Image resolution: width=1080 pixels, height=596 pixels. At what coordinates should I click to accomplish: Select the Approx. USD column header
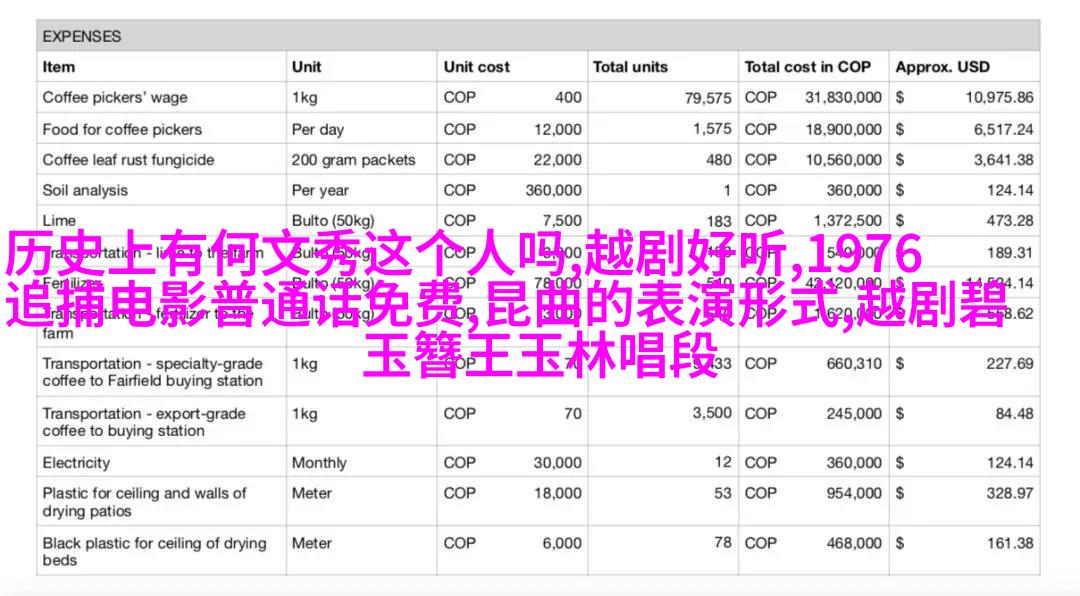coord(942,67)
